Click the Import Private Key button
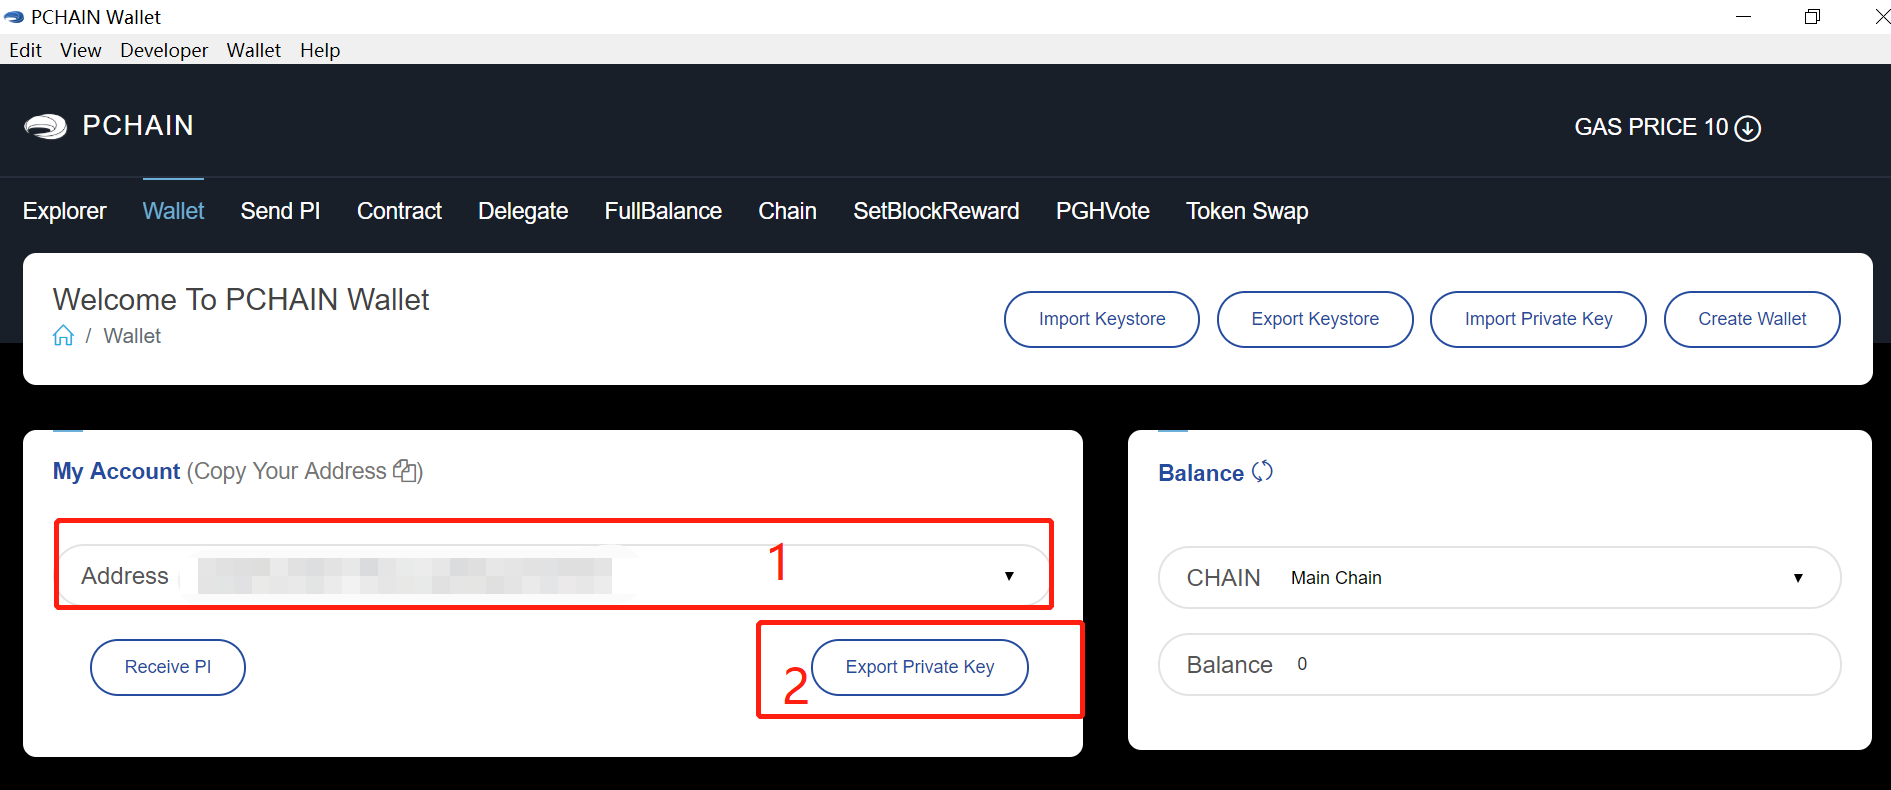Screen dimensions: 1891x790 pyautogui.click(x=1538, y=319)
